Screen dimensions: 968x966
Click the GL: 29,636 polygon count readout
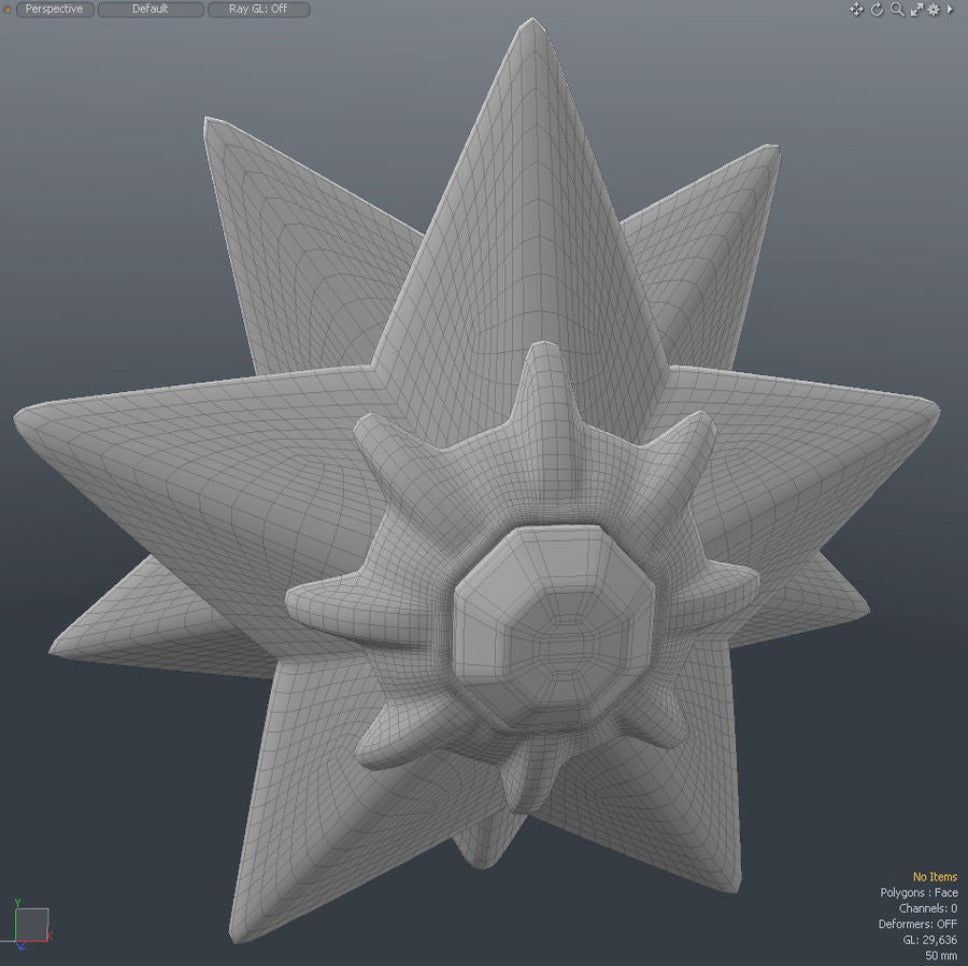coord(929,940)
